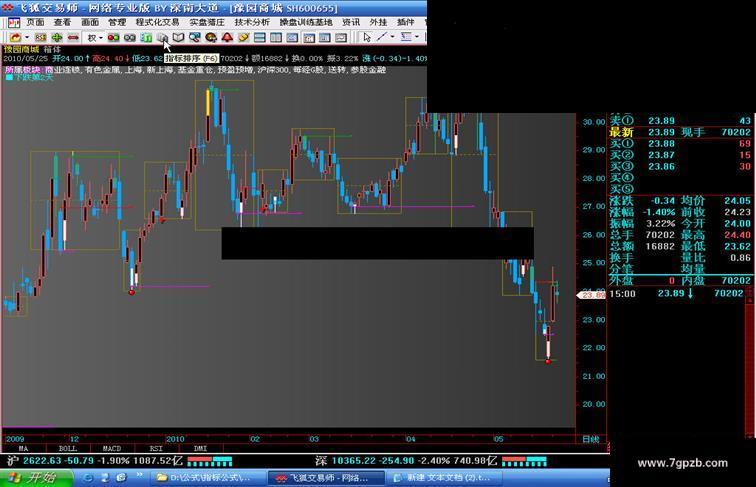The height and width of the screenshot is (487, 756).
Task: Activate the 飞狐交易师 taskbar button
Action: tap(326, 478)
